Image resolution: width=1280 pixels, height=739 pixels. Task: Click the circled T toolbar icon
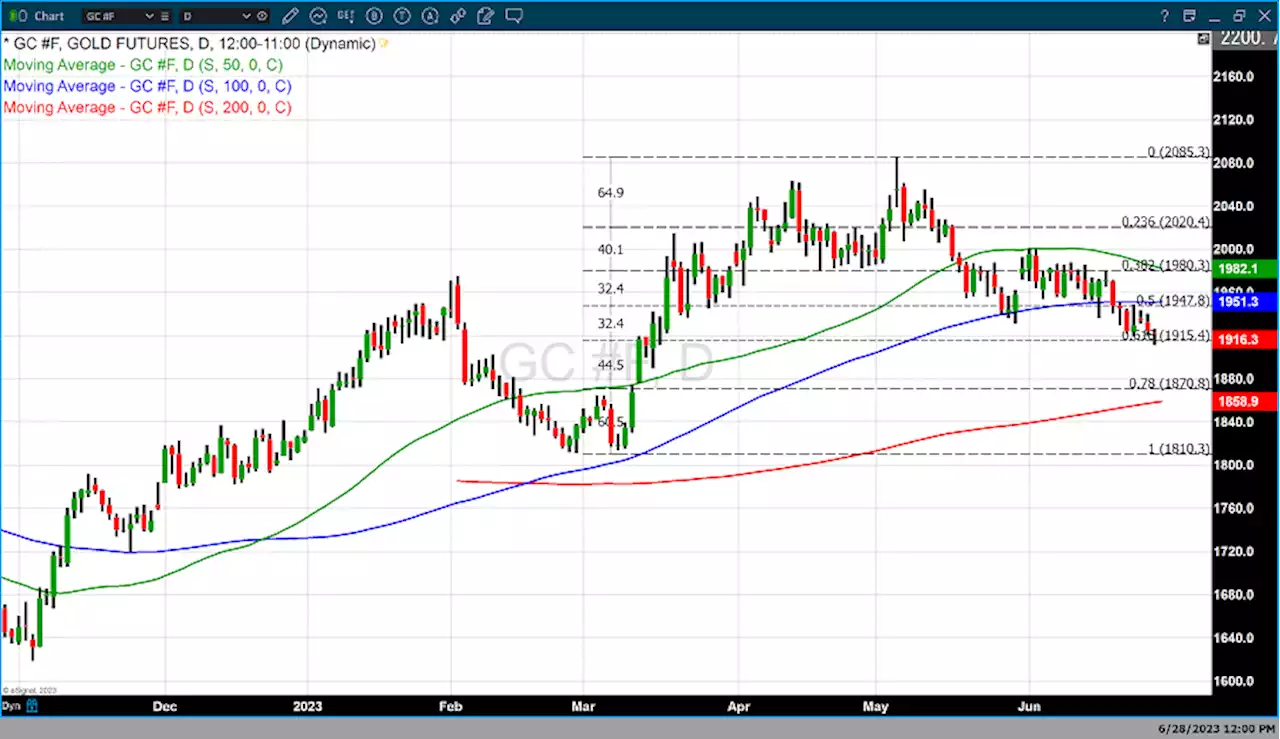point(402,16)
